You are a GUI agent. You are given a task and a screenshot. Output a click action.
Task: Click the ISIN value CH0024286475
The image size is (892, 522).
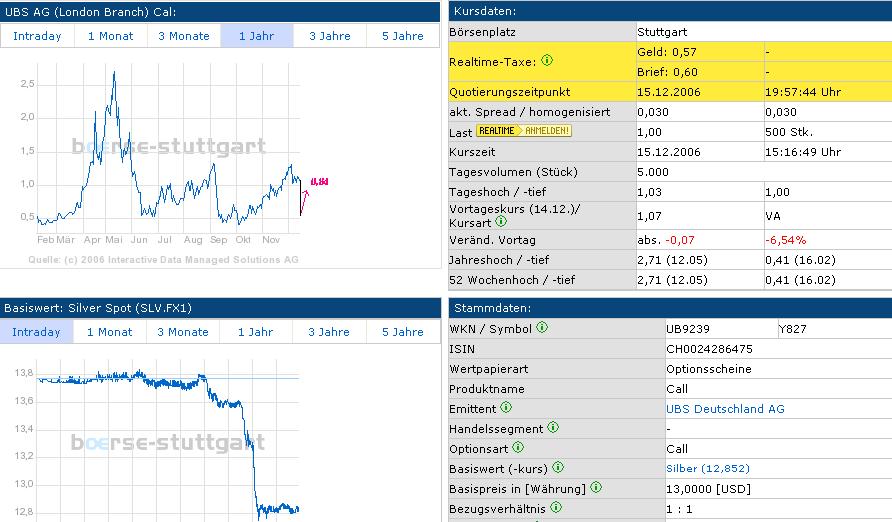709,349
